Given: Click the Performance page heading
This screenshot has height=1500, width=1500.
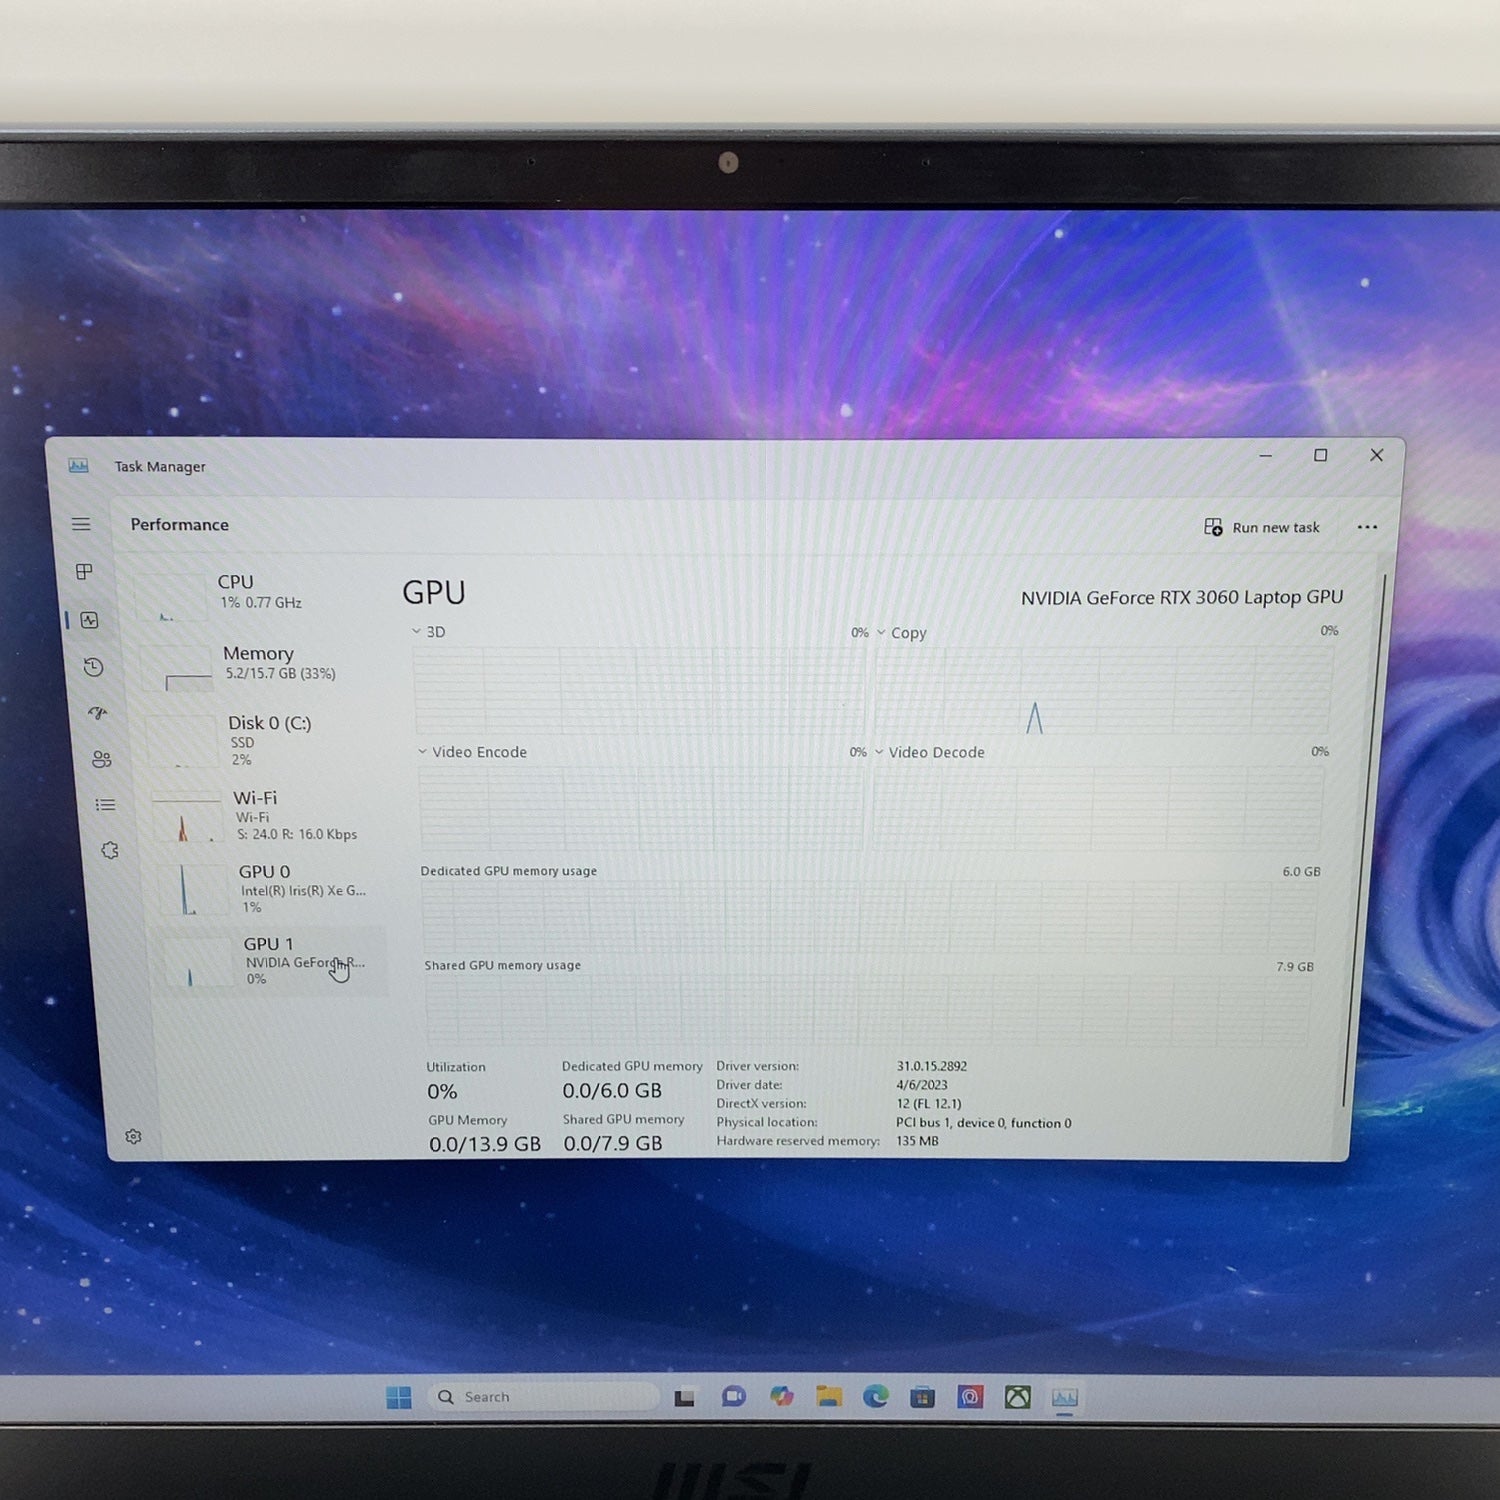Looking at the screenshot, I should coord(180,525).
